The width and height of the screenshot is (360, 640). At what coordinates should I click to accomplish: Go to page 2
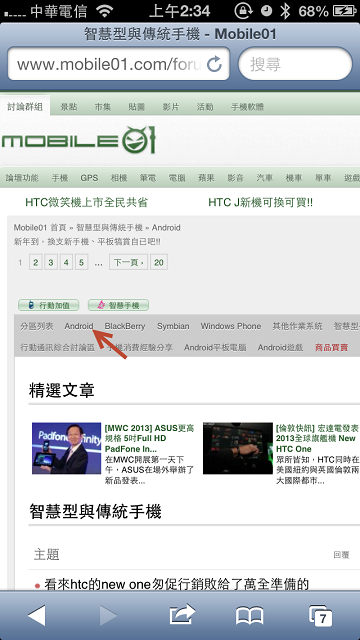tap(36, 262)
